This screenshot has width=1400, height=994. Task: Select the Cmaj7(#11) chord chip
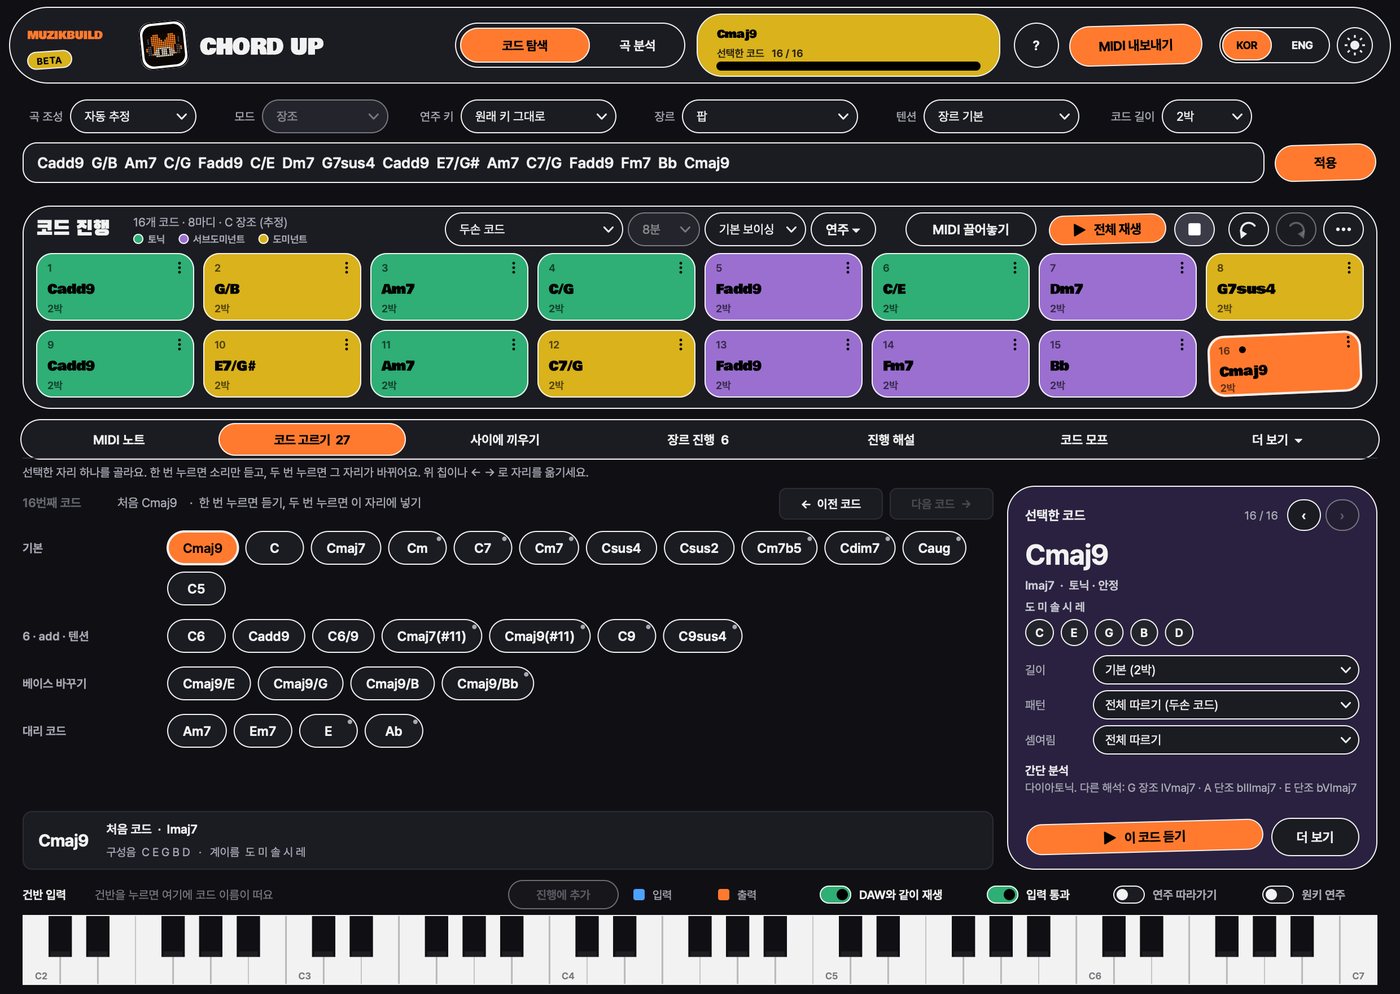(x=431, y=636)
